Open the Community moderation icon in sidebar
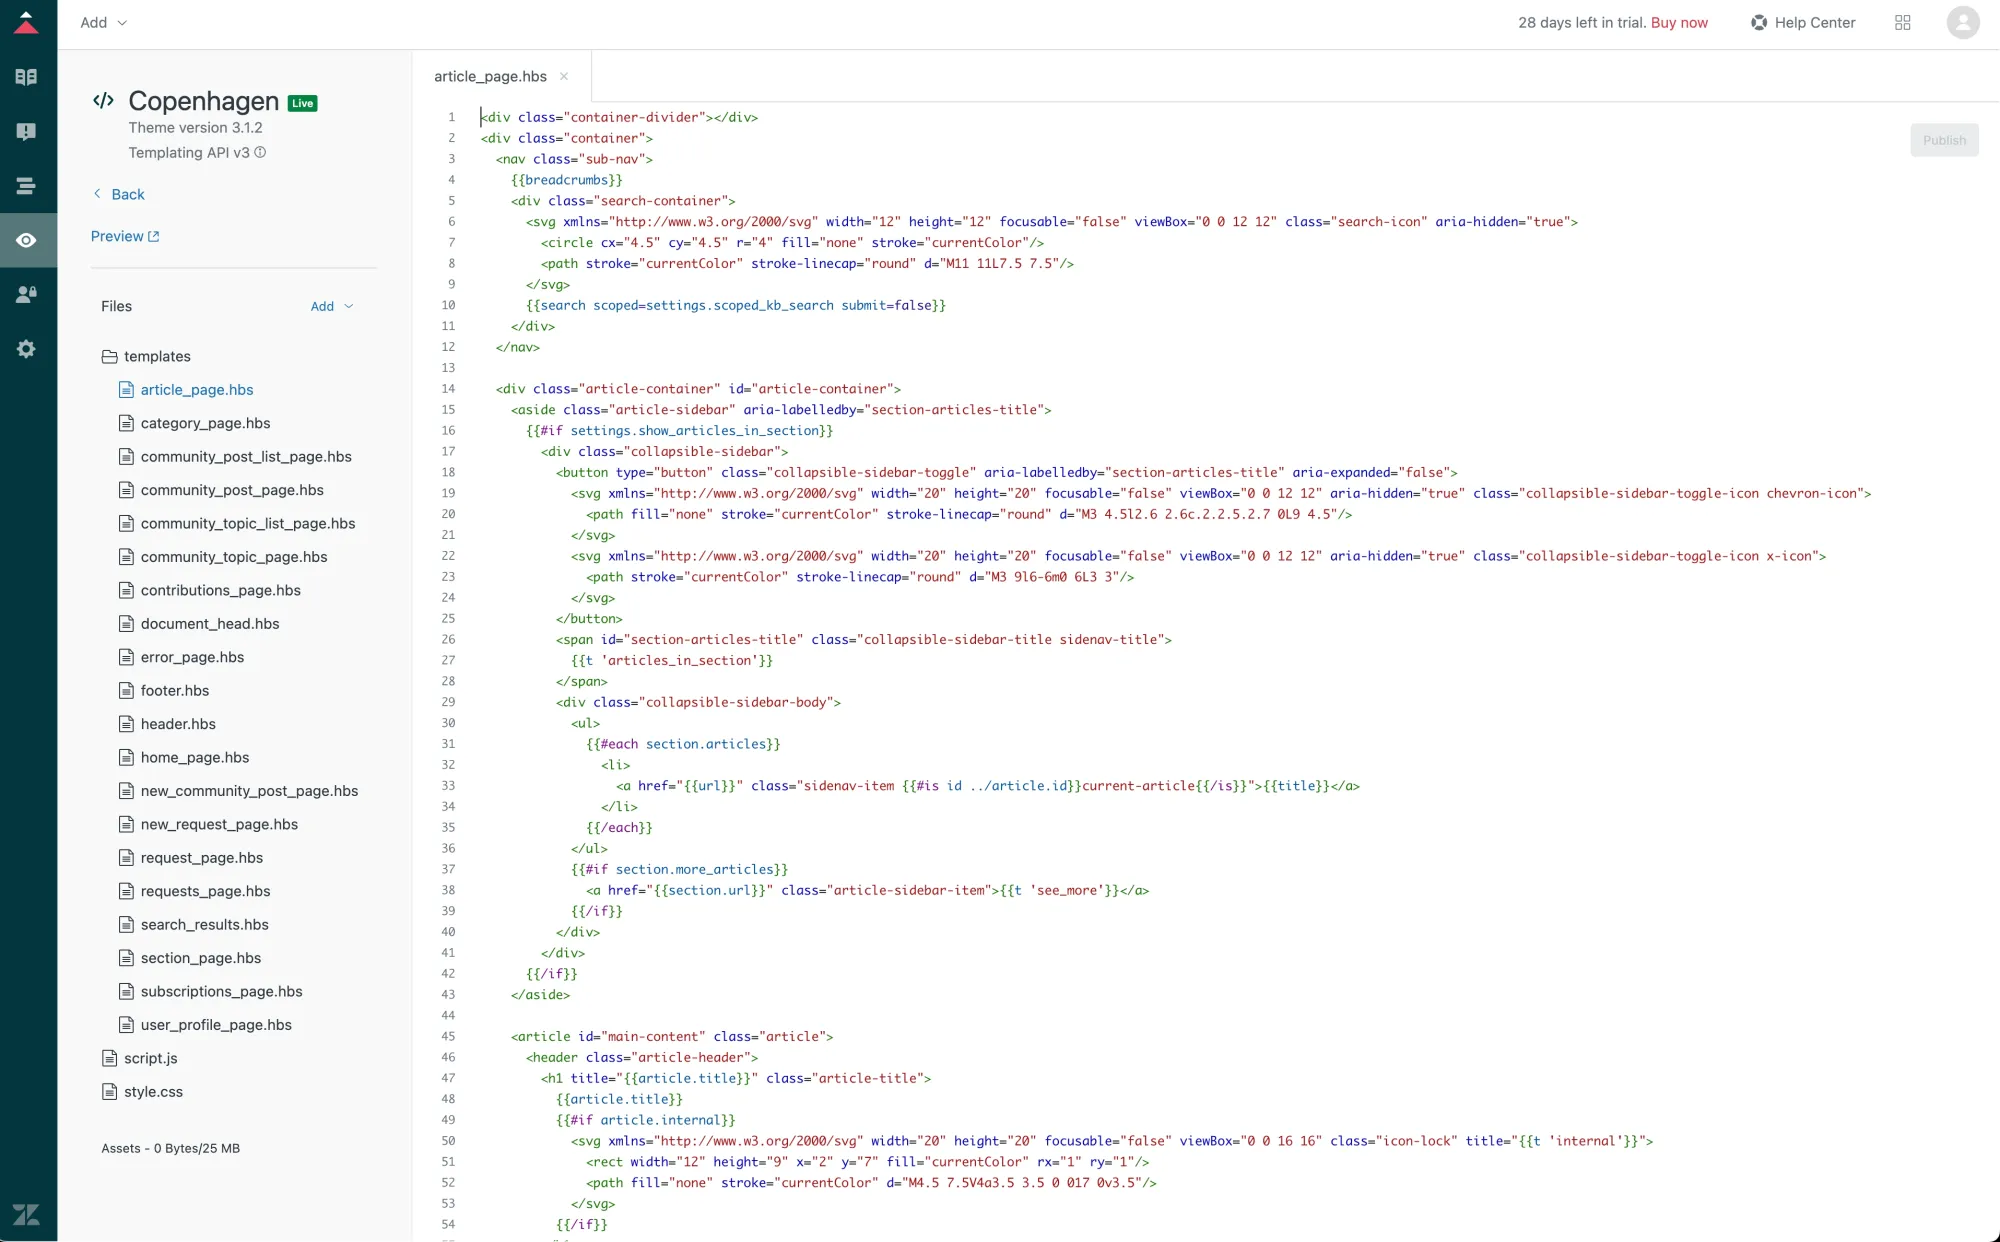The height and width of the screenshot is (1242, 2000). [27, 132]
